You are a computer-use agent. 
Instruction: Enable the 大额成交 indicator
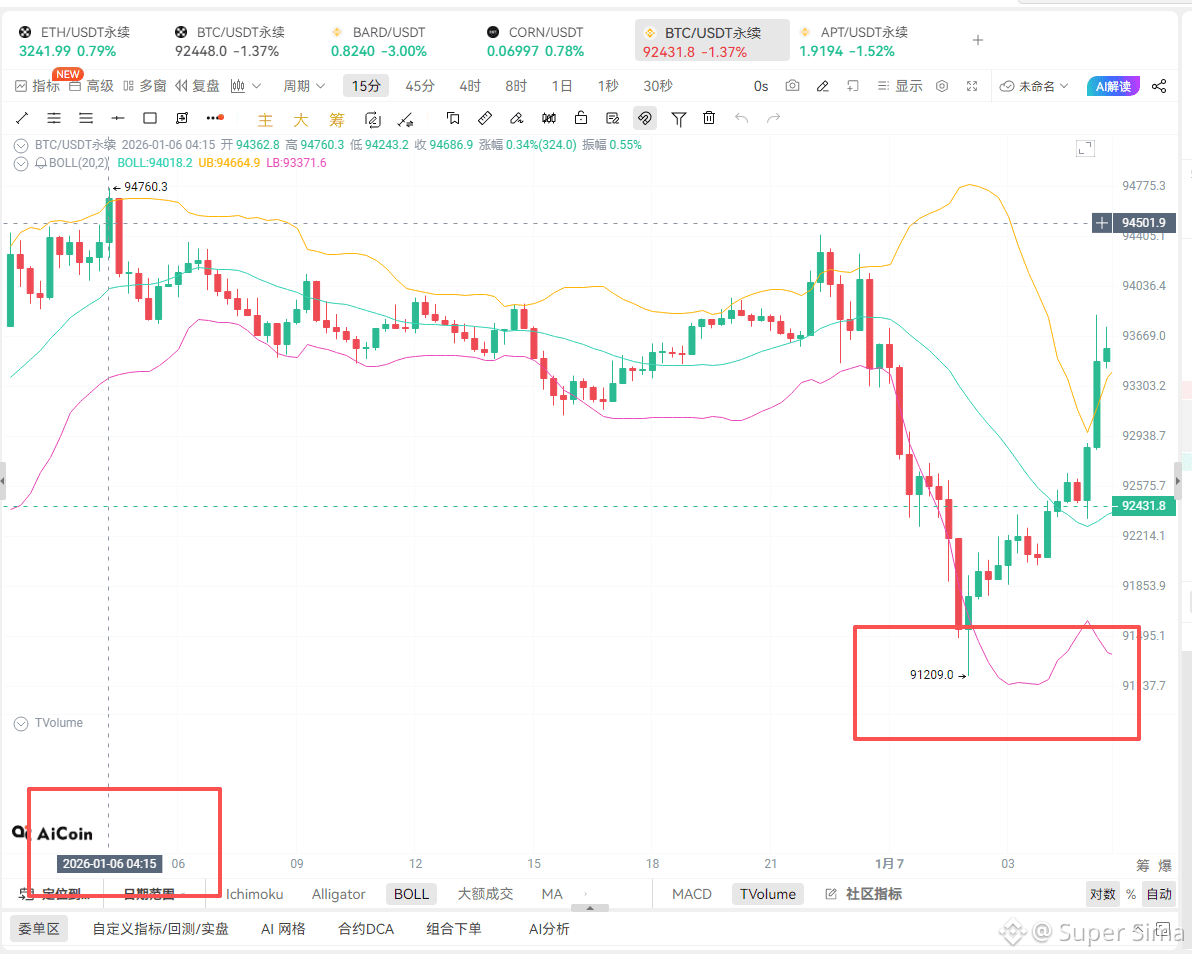(x=485, y=895)
